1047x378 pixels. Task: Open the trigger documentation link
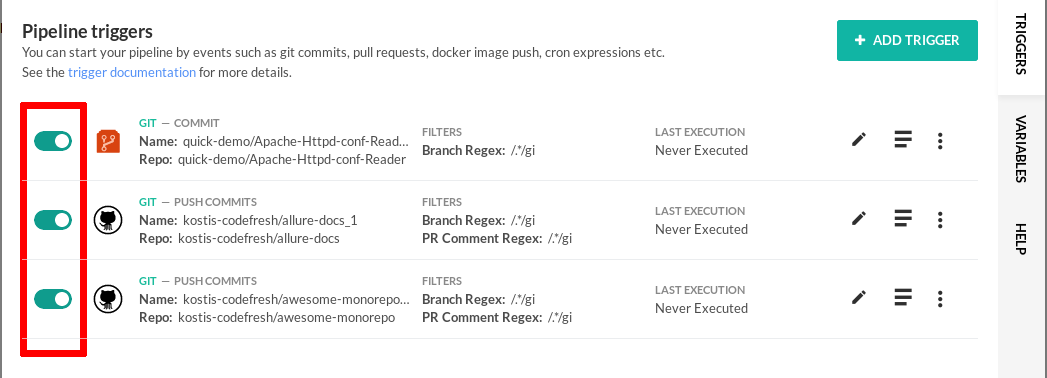pyautogui.click(x=132, y=72)
